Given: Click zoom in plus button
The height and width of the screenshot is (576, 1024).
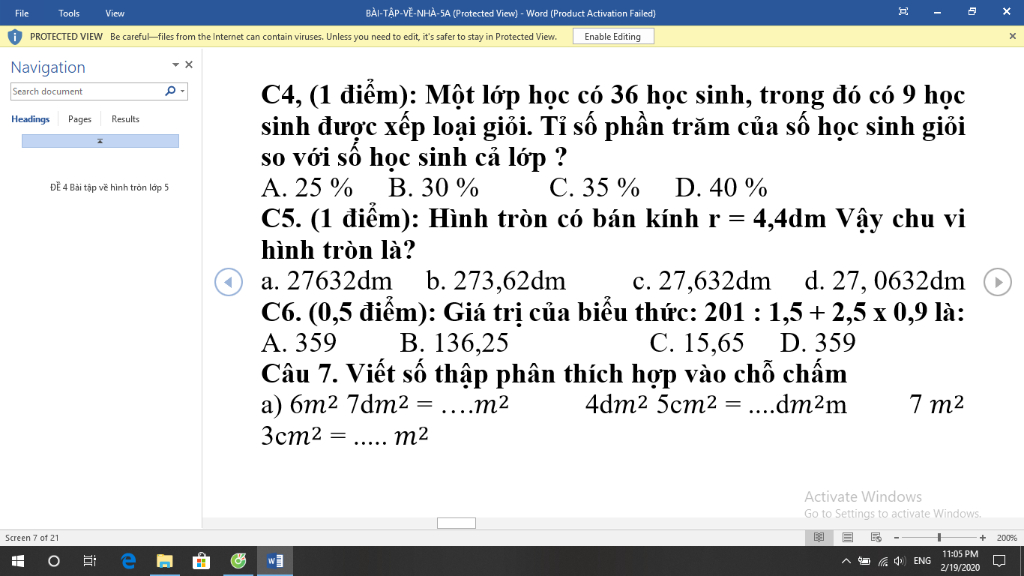Looking at the screenshot, I should (982, 537).
